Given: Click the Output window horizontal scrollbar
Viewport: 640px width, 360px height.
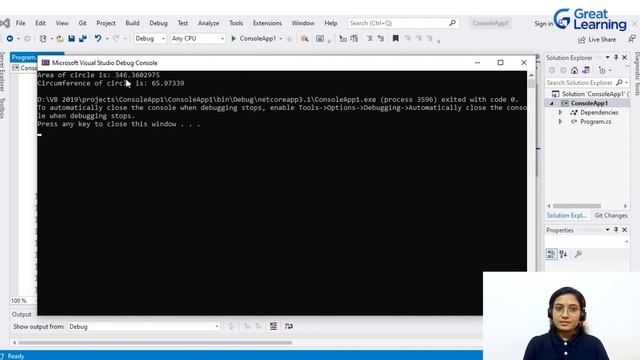Looking at the screenshot, I should (155, 343).
